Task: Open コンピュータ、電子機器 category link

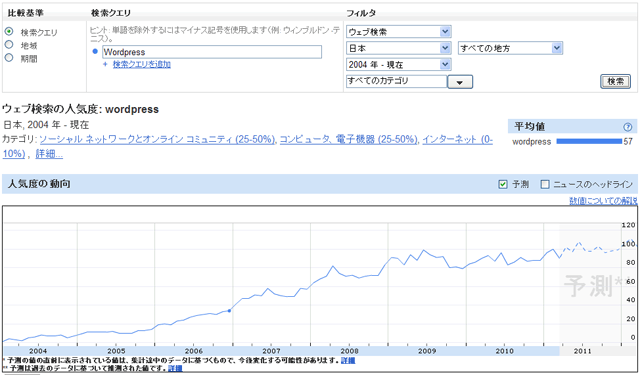Action: 349,140
